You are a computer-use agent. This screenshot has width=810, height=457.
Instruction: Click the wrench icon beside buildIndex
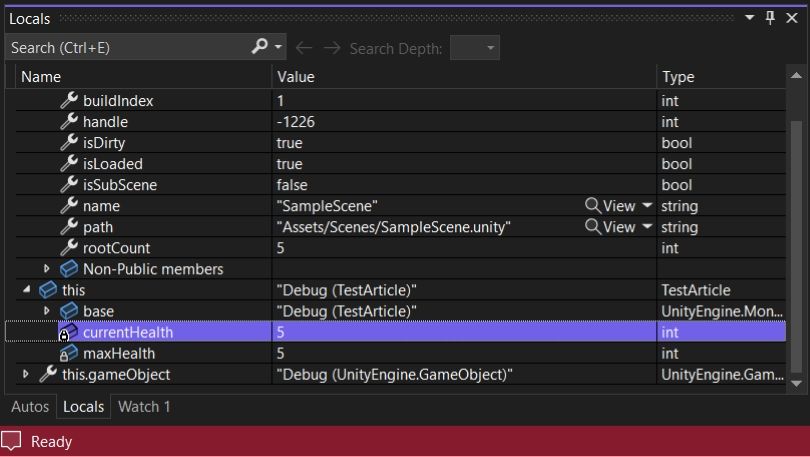tap(69, 100)
